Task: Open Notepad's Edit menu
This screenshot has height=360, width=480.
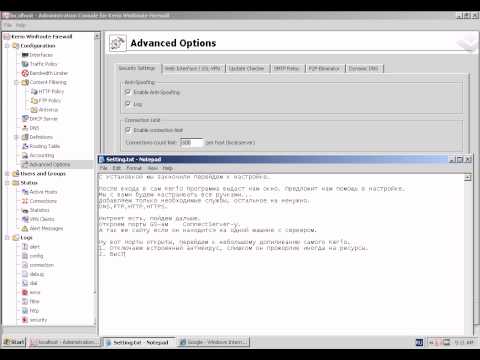Action: [x=116, y=168]
